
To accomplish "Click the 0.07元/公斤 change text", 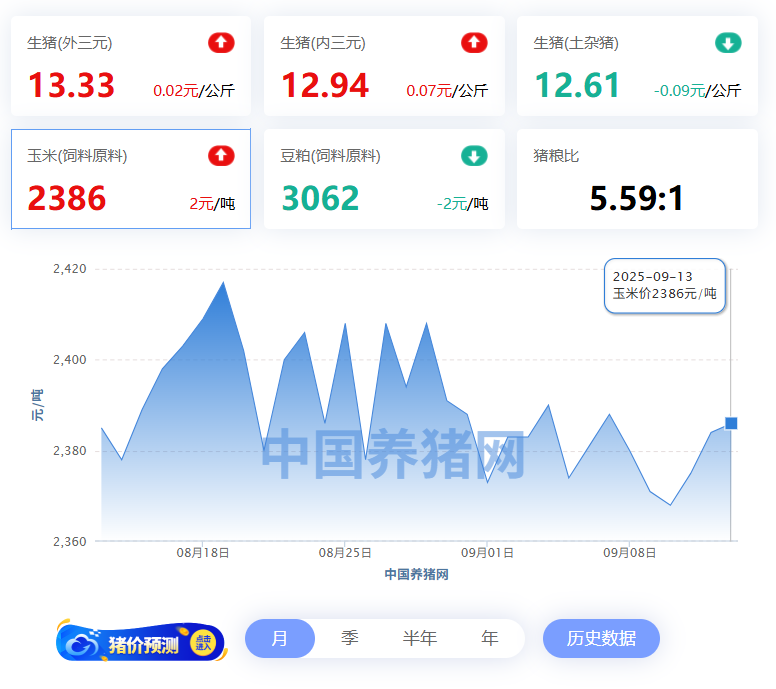I will click(447, 91).
